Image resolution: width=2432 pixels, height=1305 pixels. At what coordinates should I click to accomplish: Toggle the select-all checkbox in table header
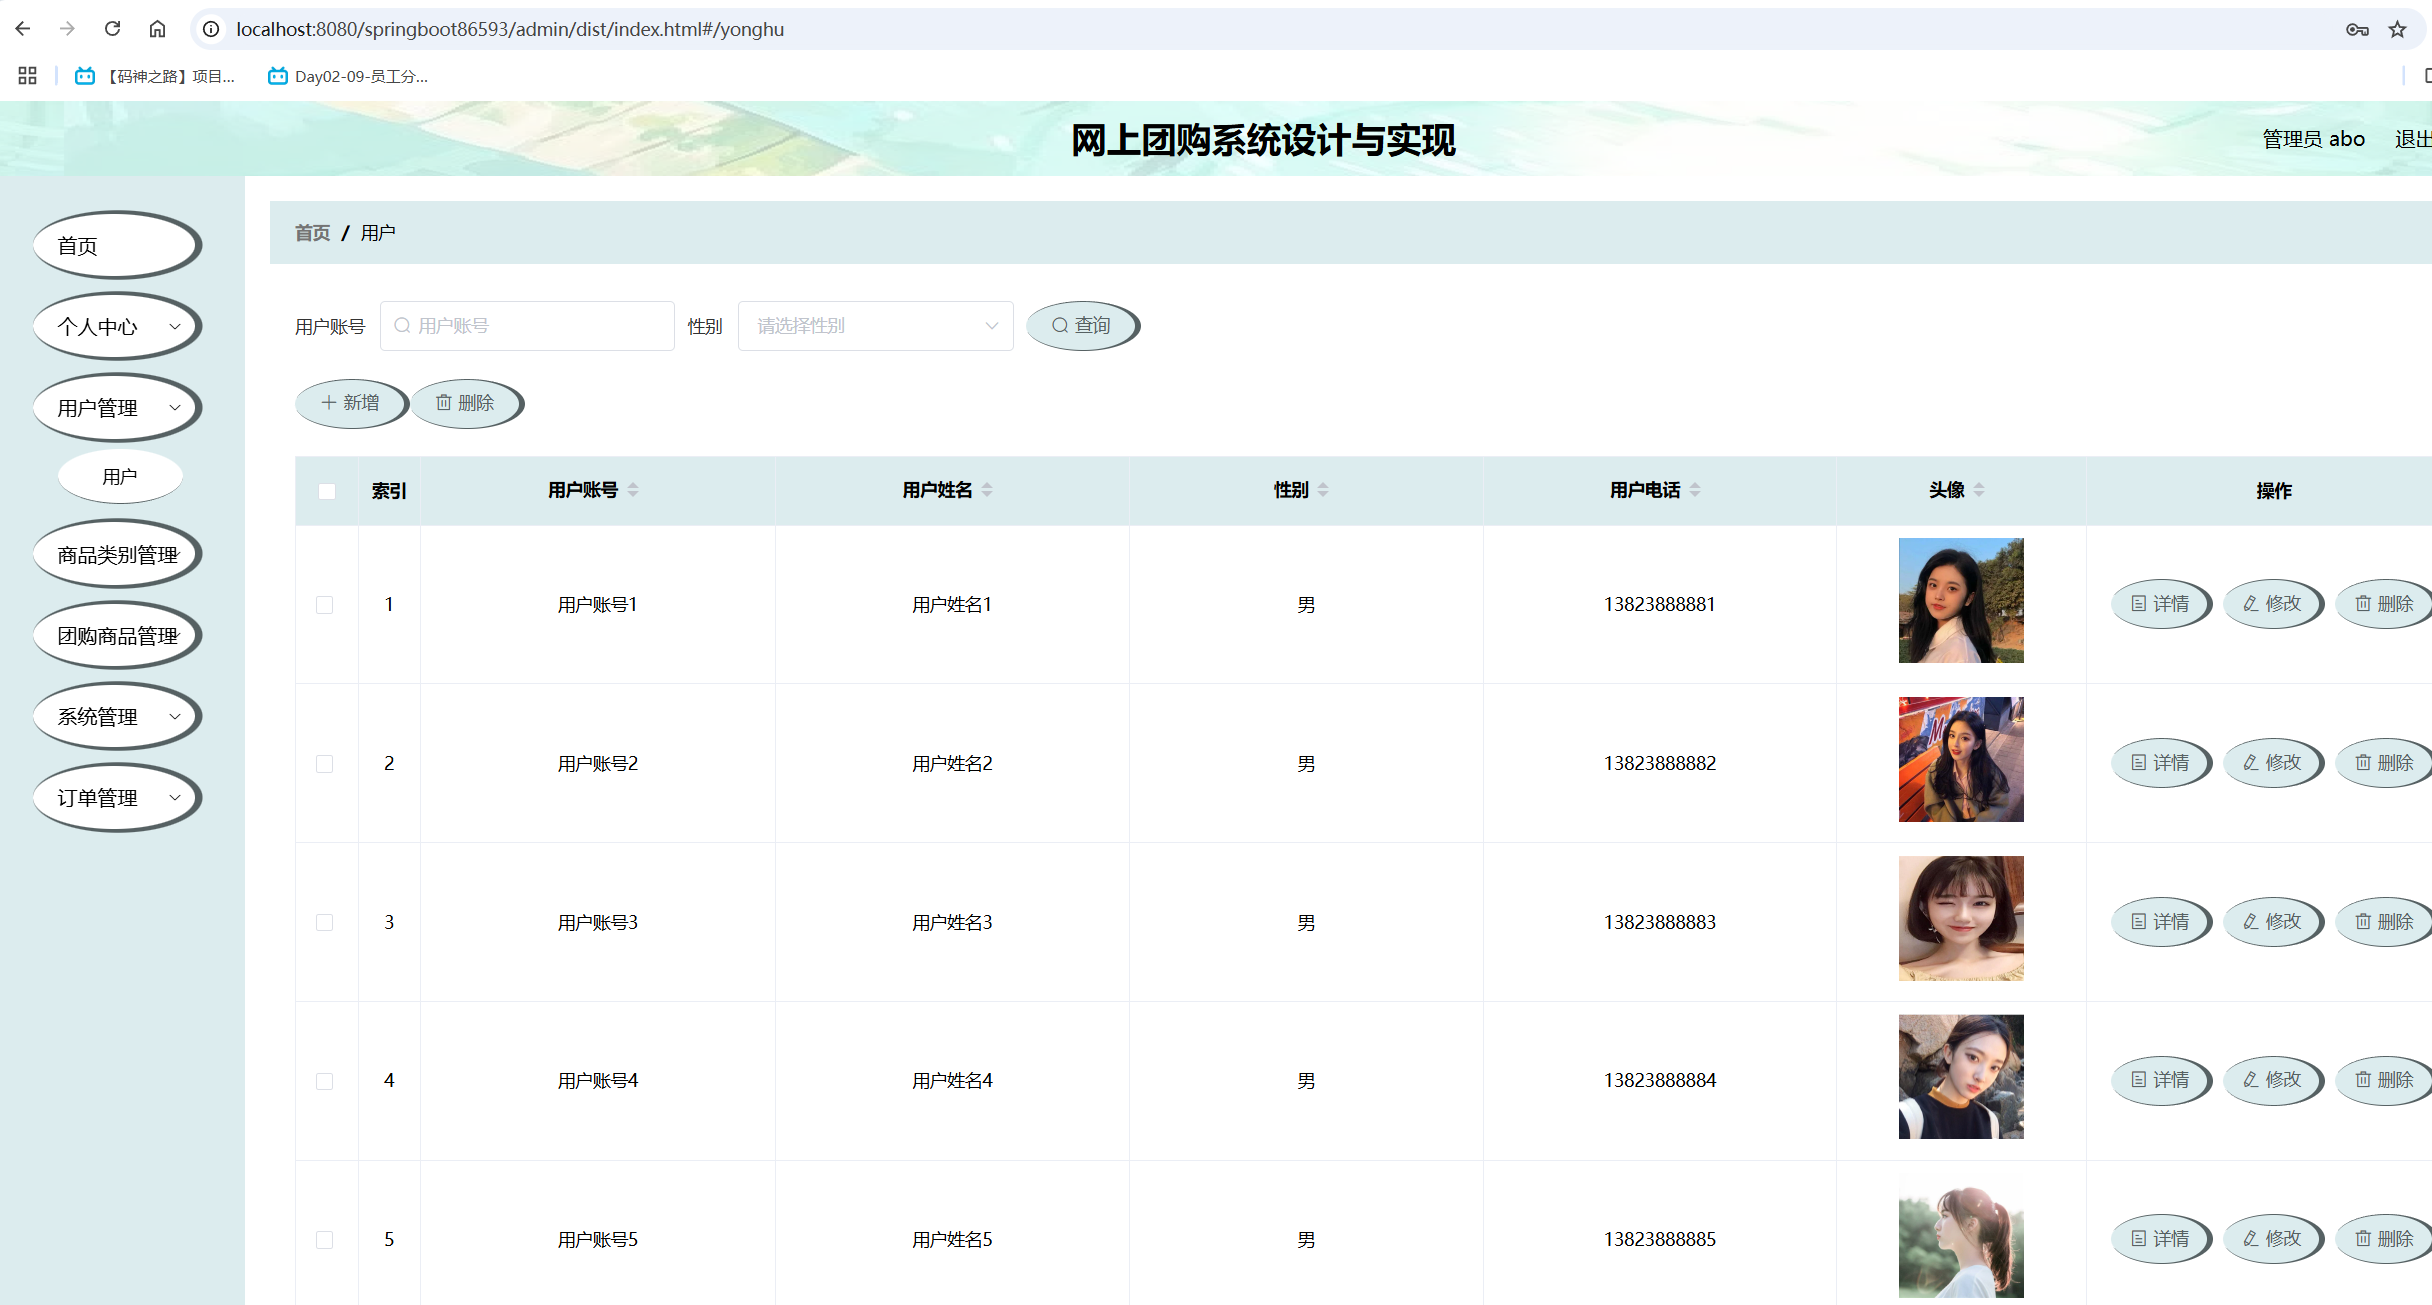pos(327,491)
